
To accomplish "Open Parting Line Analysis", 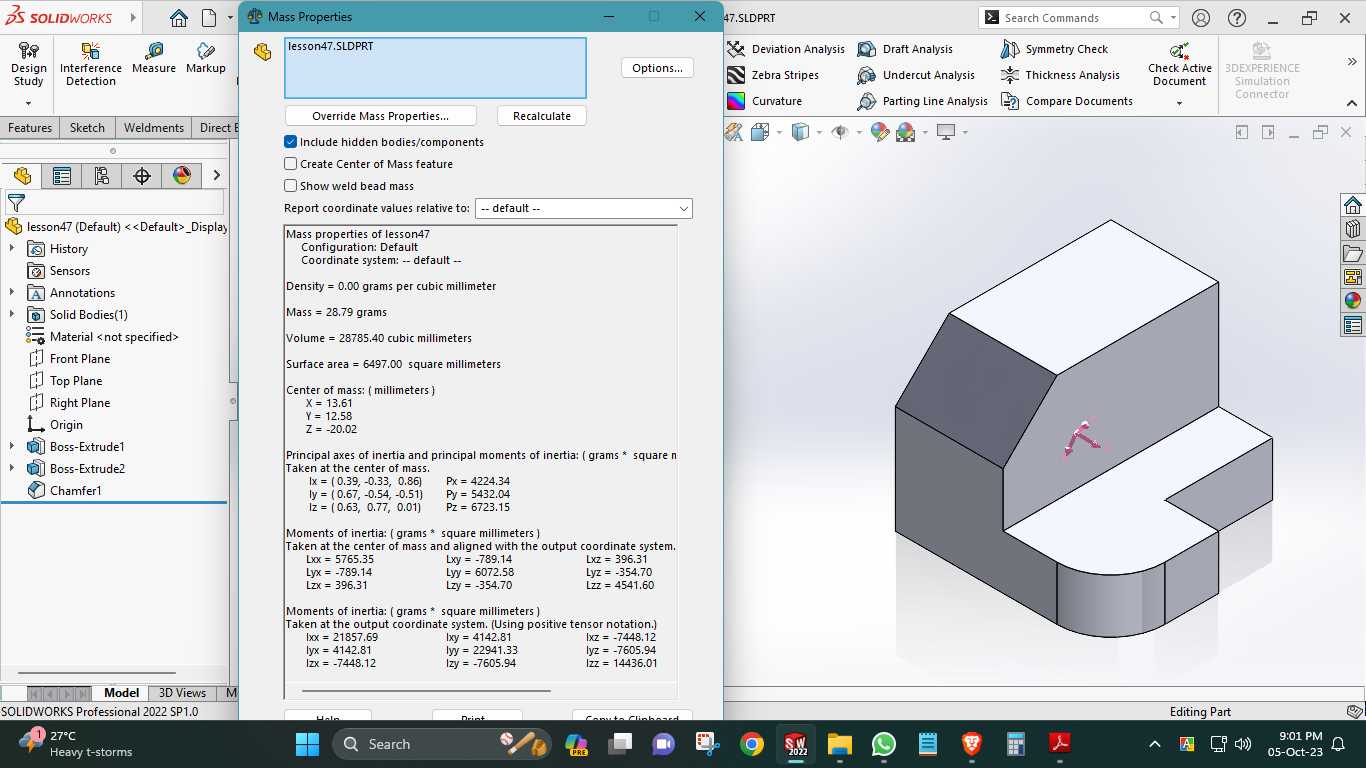I will (x=923, y=101).
